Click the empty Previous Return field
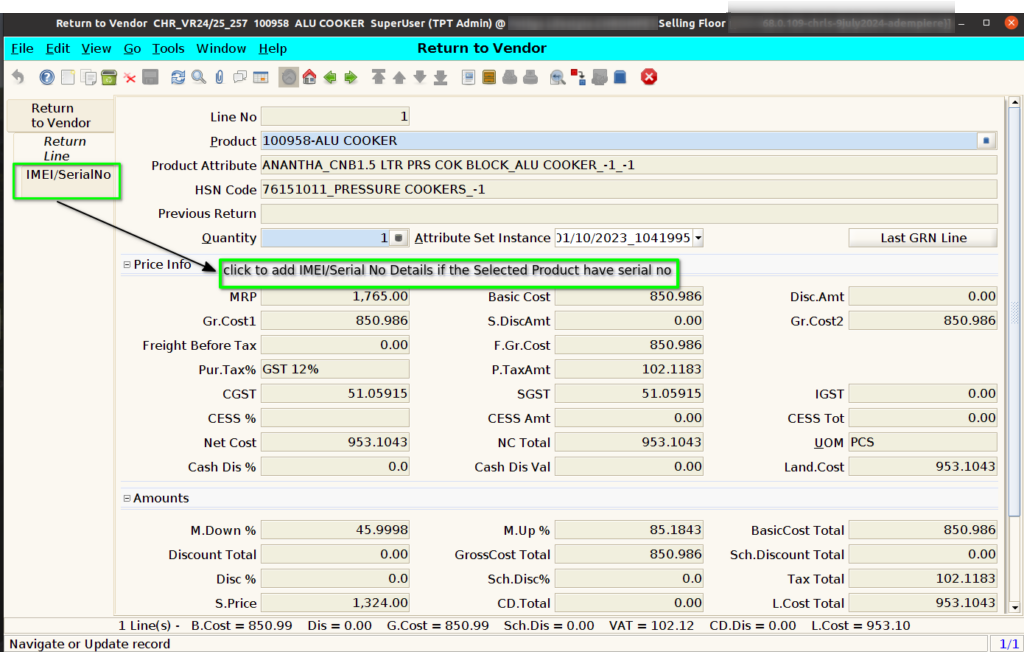The height and width of the screenshot is (652, 1024). point(629,214)
